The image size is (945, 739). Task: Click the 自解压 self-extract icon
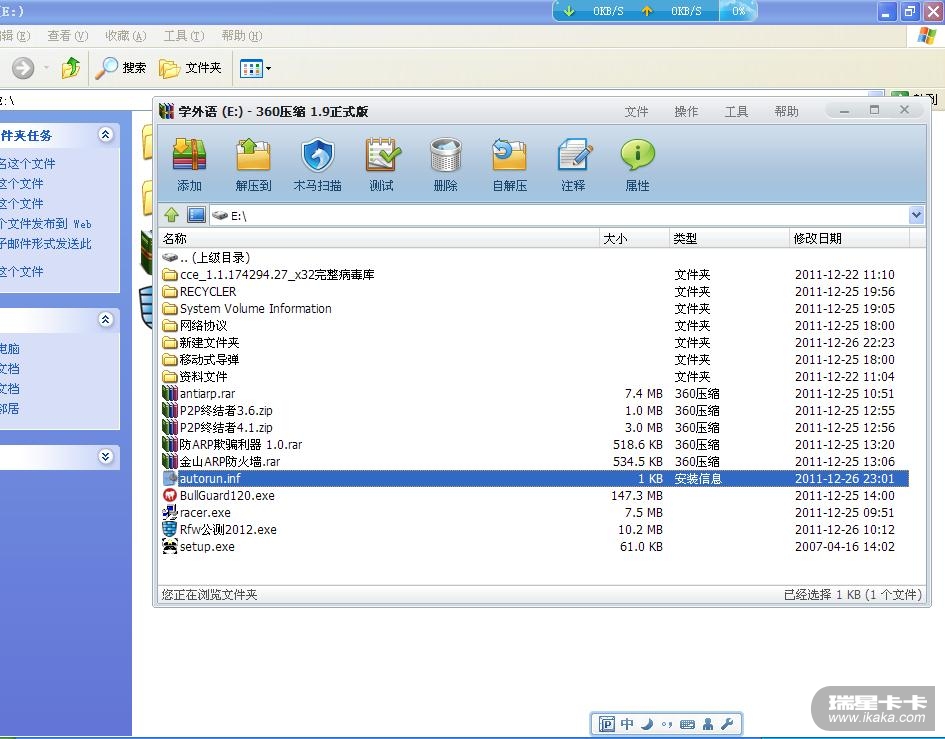click(510, 155)
